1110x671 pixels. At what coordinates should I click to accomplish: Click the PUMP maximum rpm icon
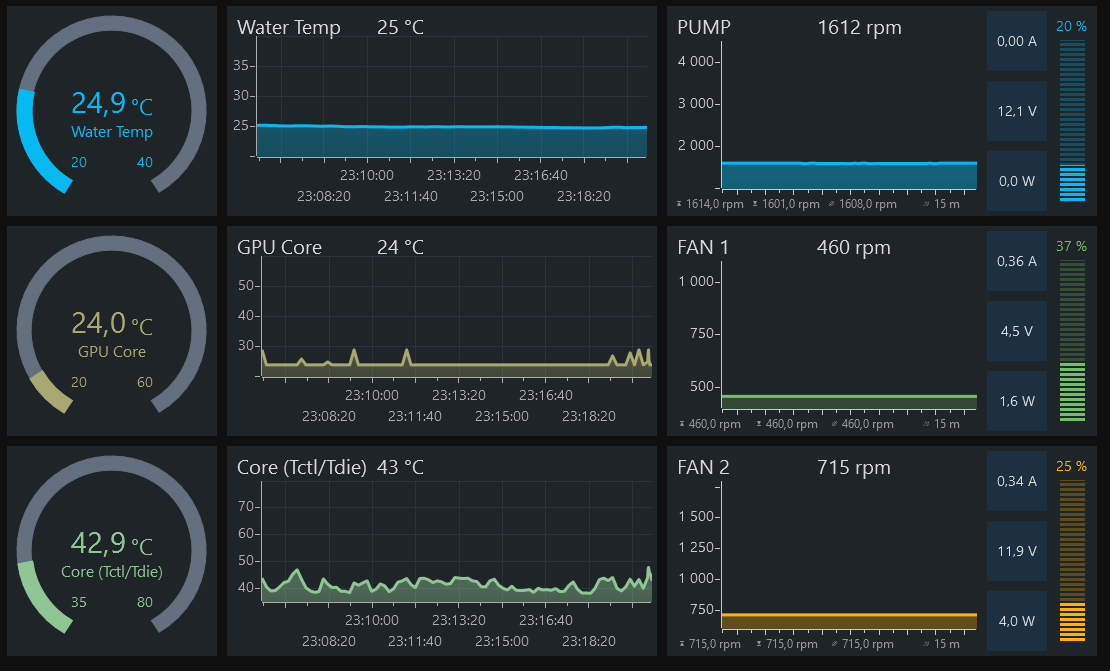tap(680, 204)
